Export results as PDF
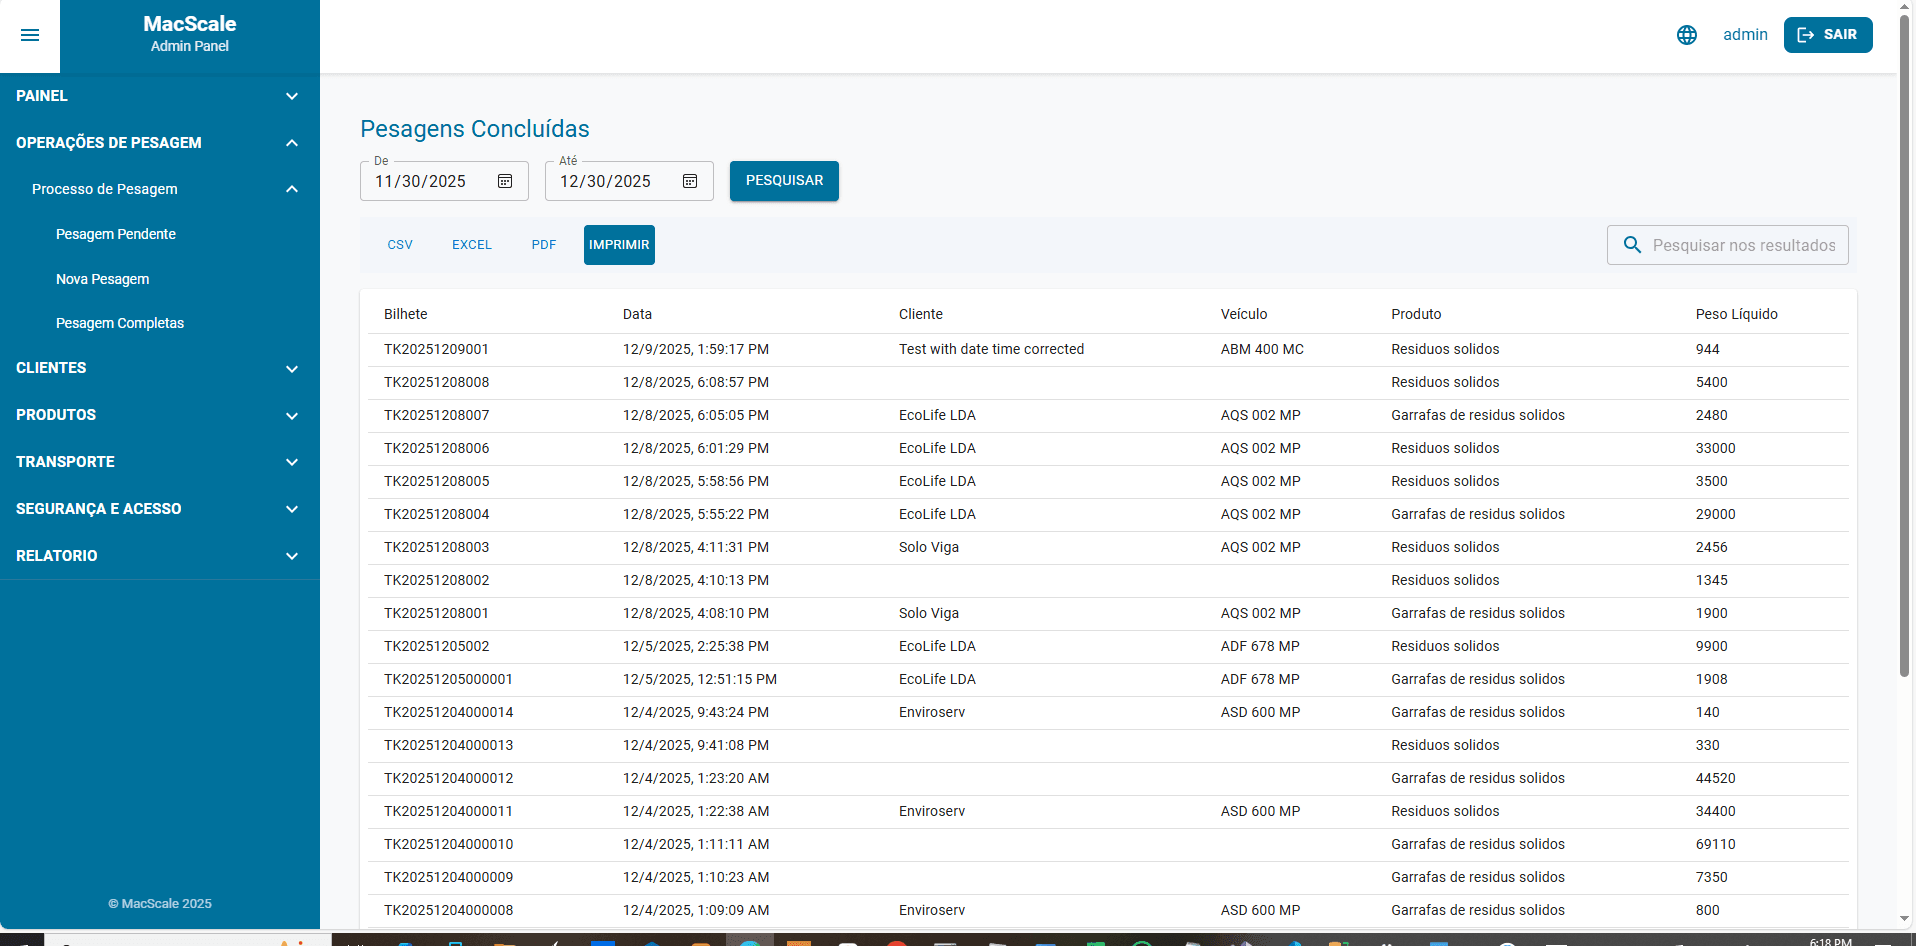1916x946 pixels. click(x=544, y=245)
